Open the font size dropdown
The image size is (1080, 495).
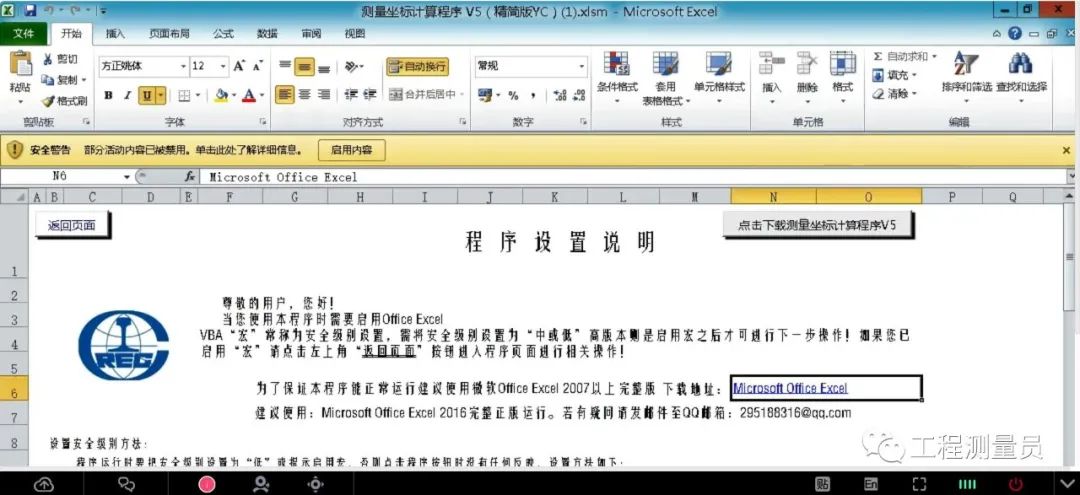223,66
